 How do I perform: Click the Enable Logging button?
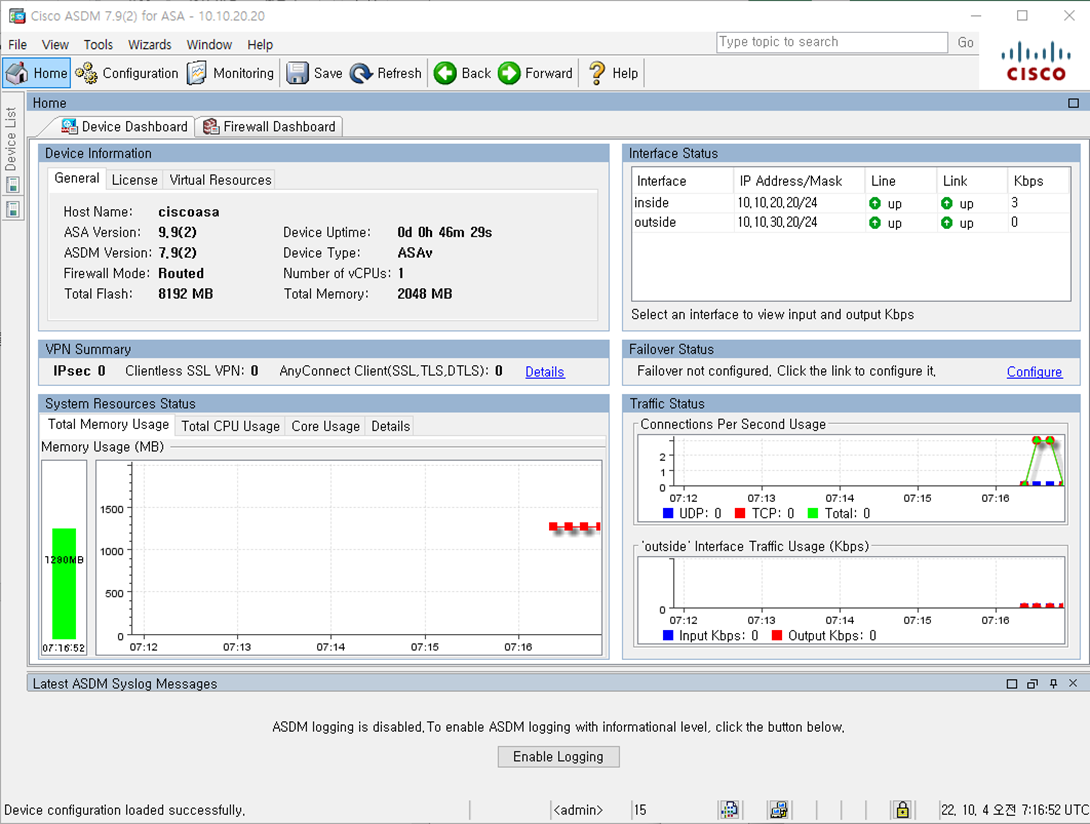point(558,757)
